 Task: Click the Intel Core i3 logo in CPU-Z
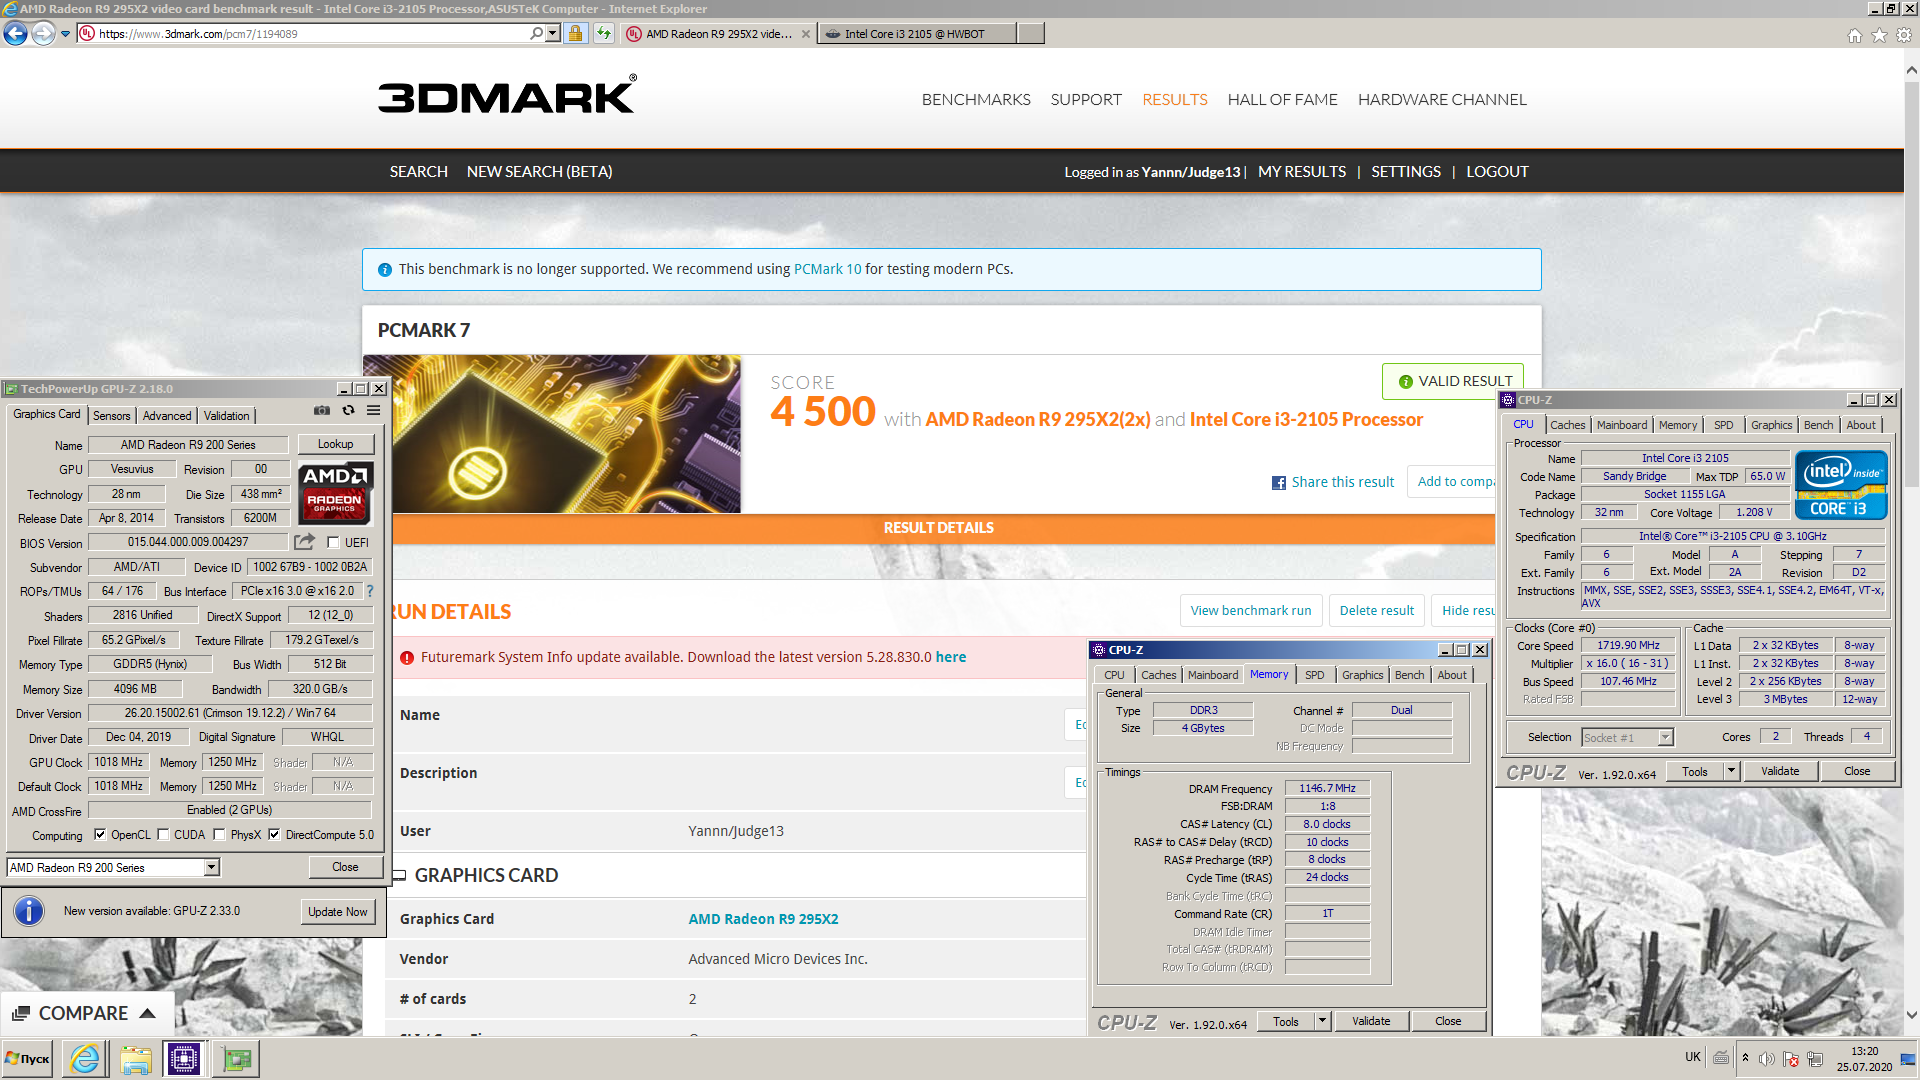1840,484
